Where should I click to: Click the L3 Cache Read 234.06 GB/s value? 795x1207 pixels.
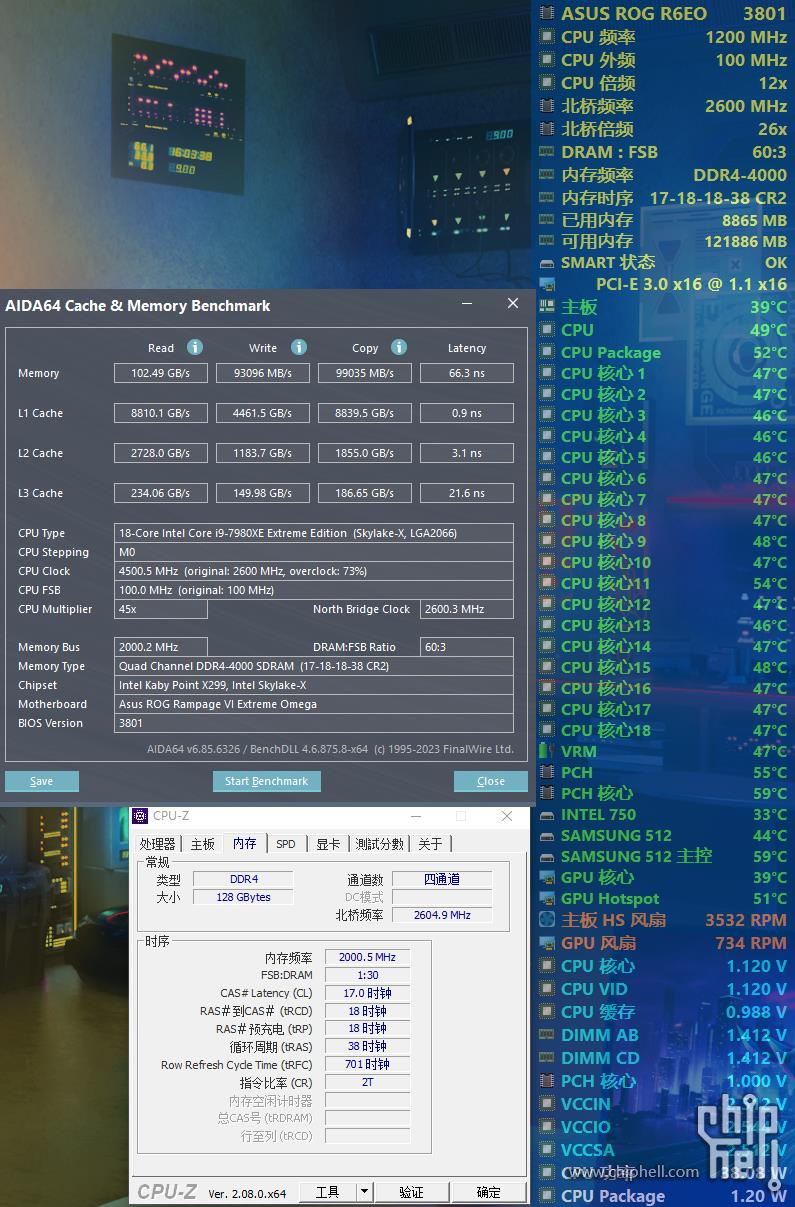click(161, 493)
